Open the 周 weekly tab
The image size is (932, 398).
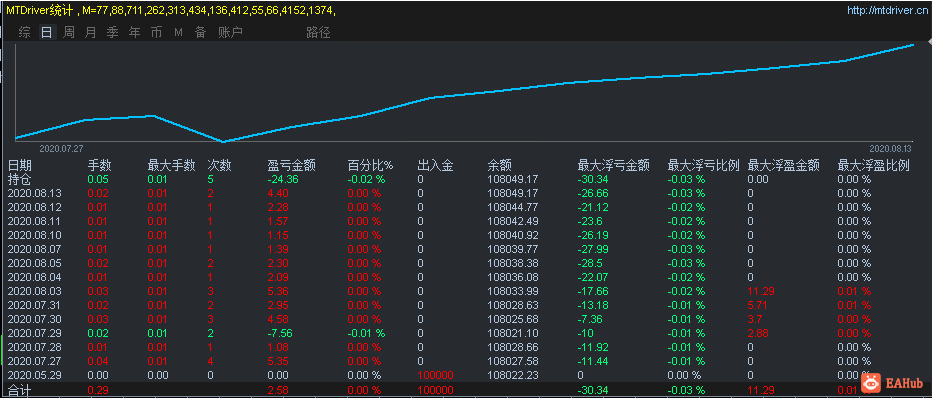pos(69,32)
